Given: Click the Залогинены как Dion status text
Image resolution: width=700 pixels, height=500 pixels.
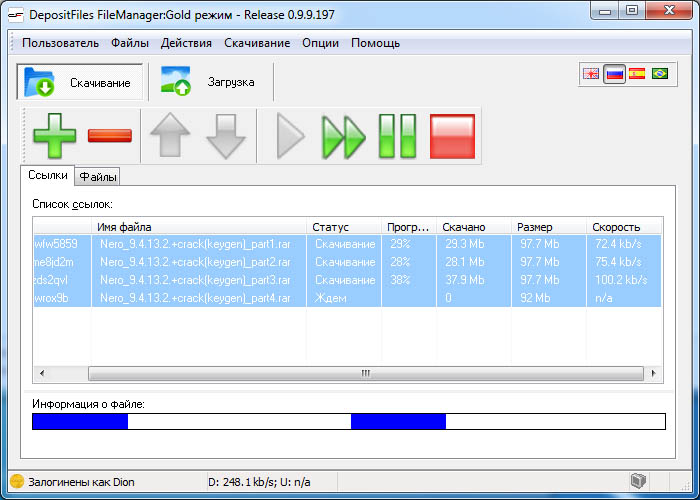Looking at the screenshot, I should tap(81, 482).
